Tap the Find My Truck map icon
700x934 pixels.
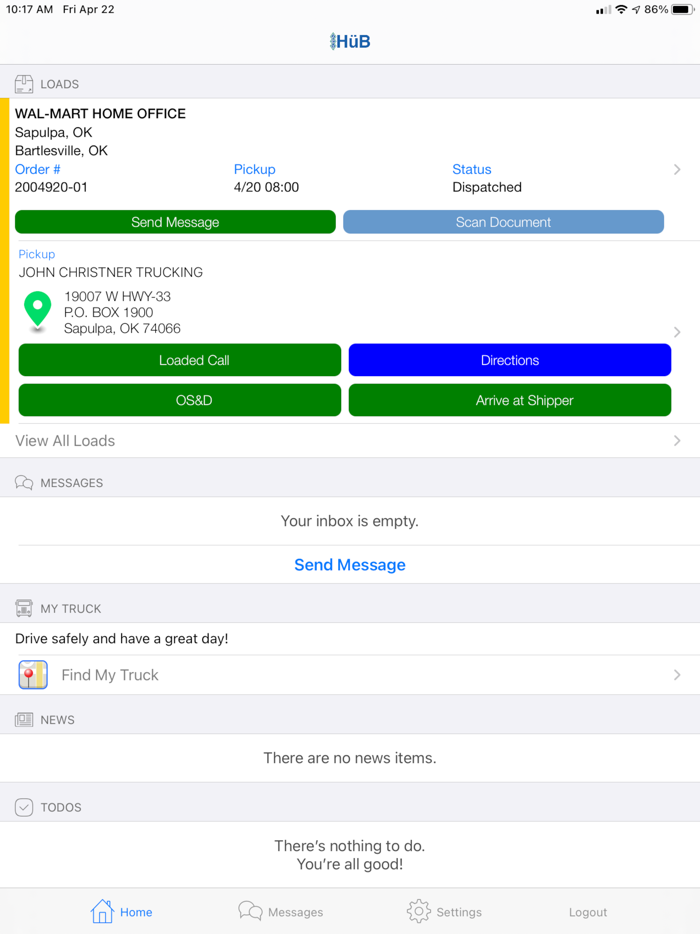[x=33, y=675]
